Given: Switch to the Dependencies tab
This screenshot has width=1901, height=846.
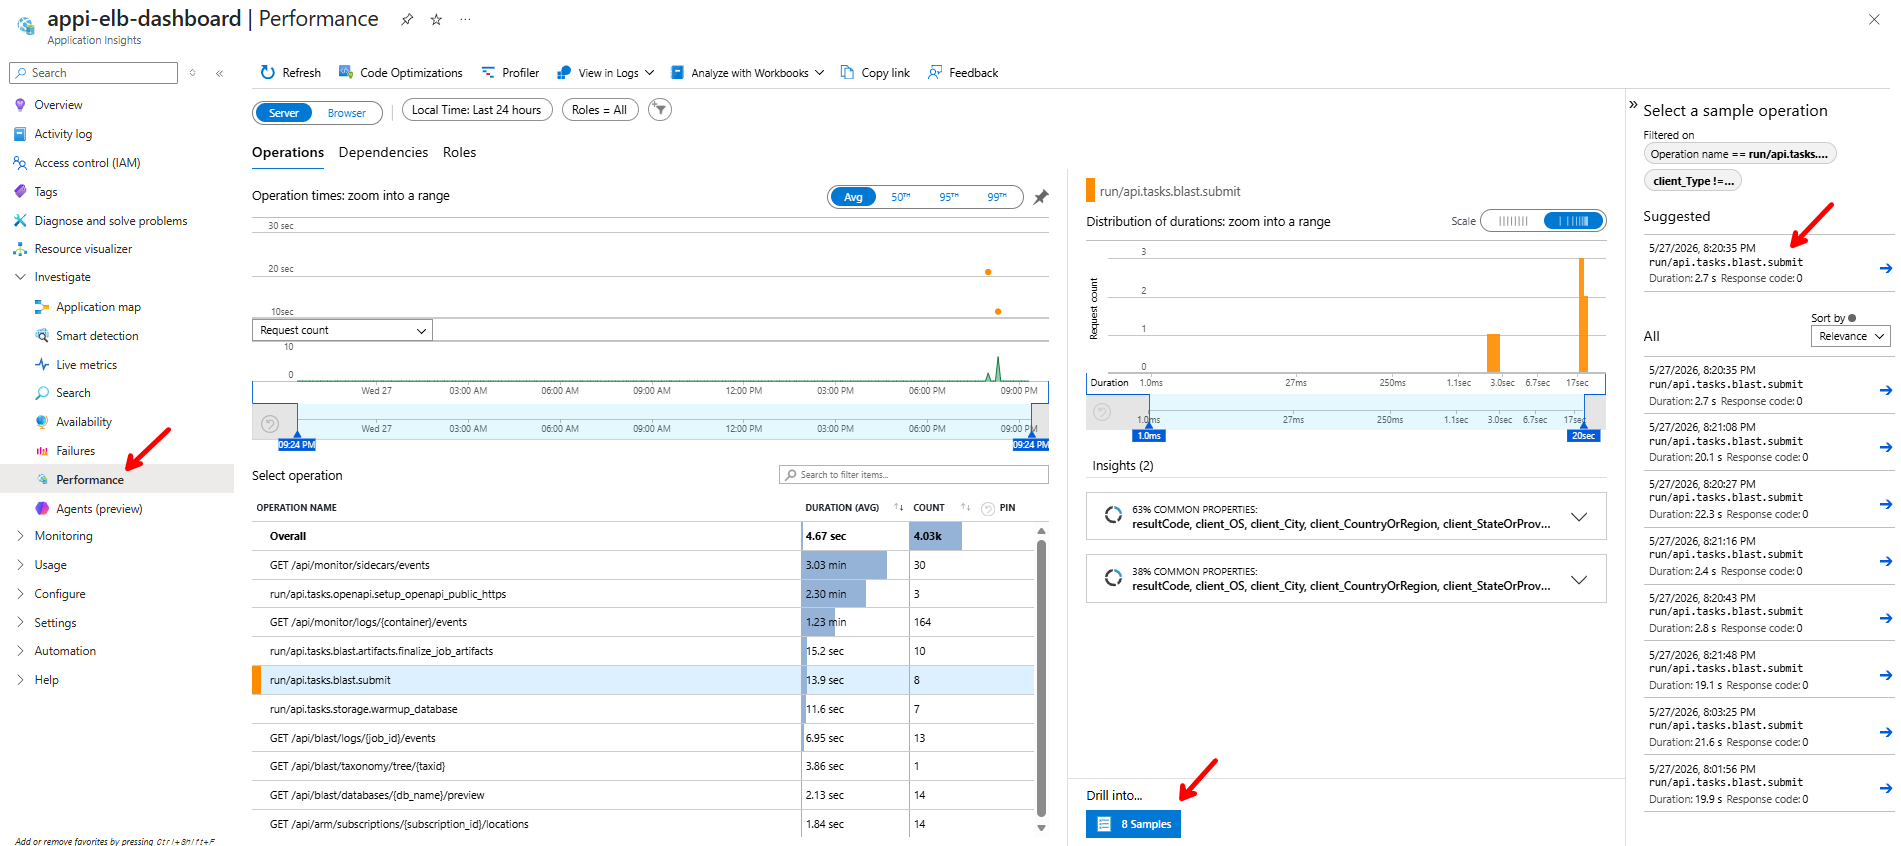Looking at the screenshot, I should tap(383, 153).
